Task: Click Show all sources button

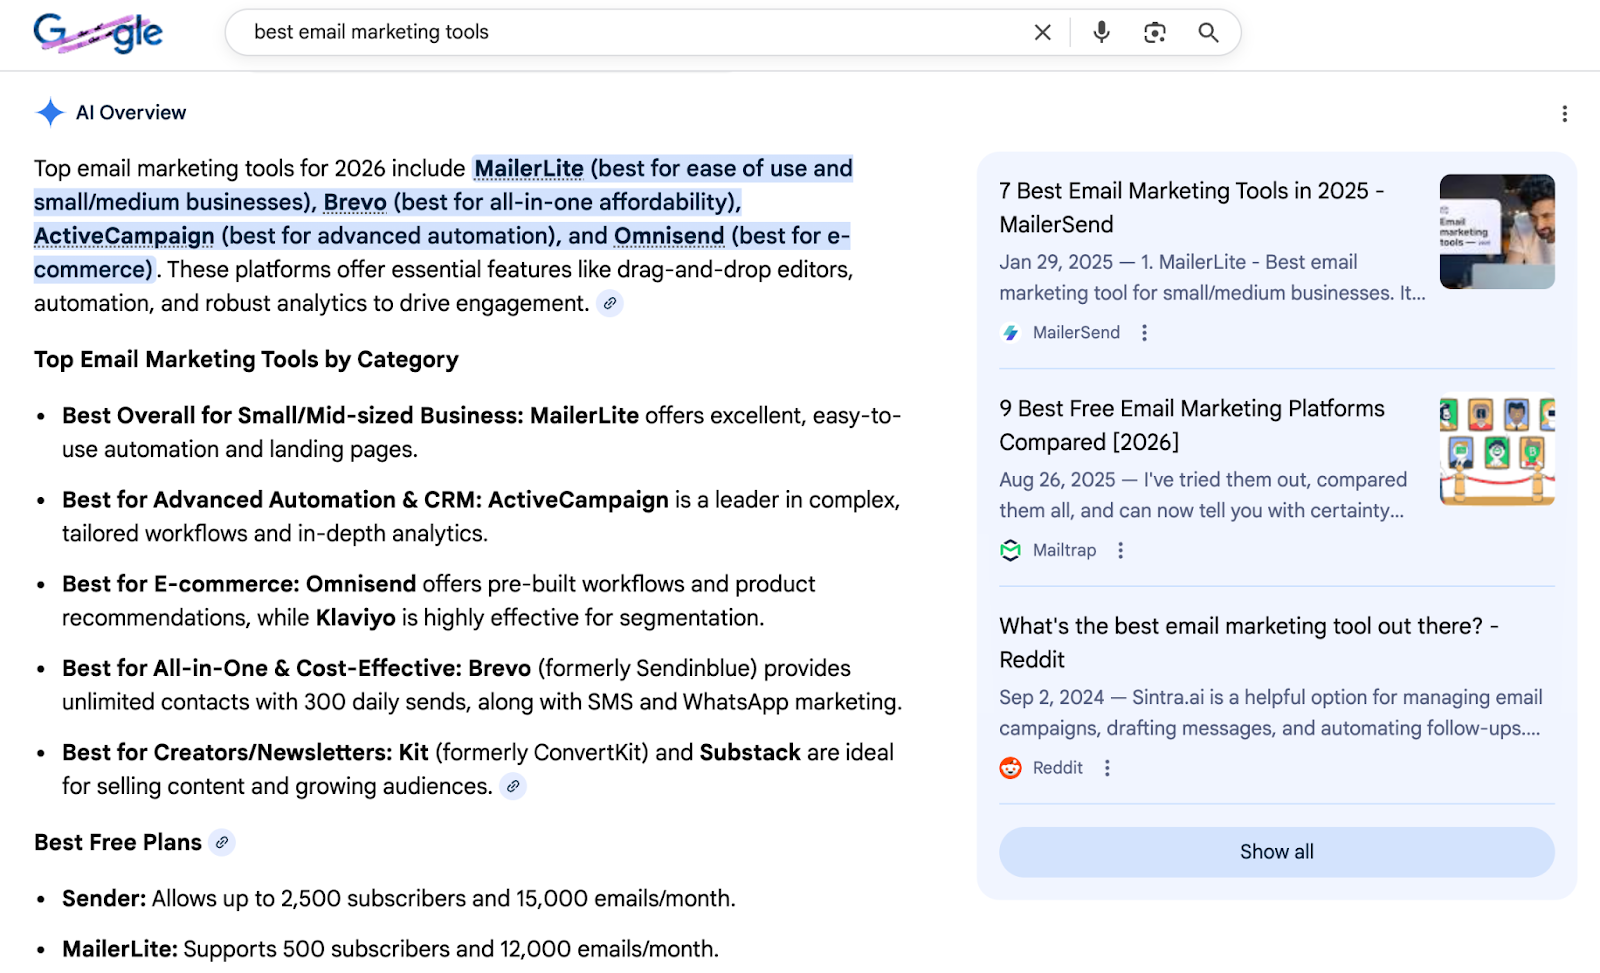Action: pyautogui.click(x=1277, y=852)
